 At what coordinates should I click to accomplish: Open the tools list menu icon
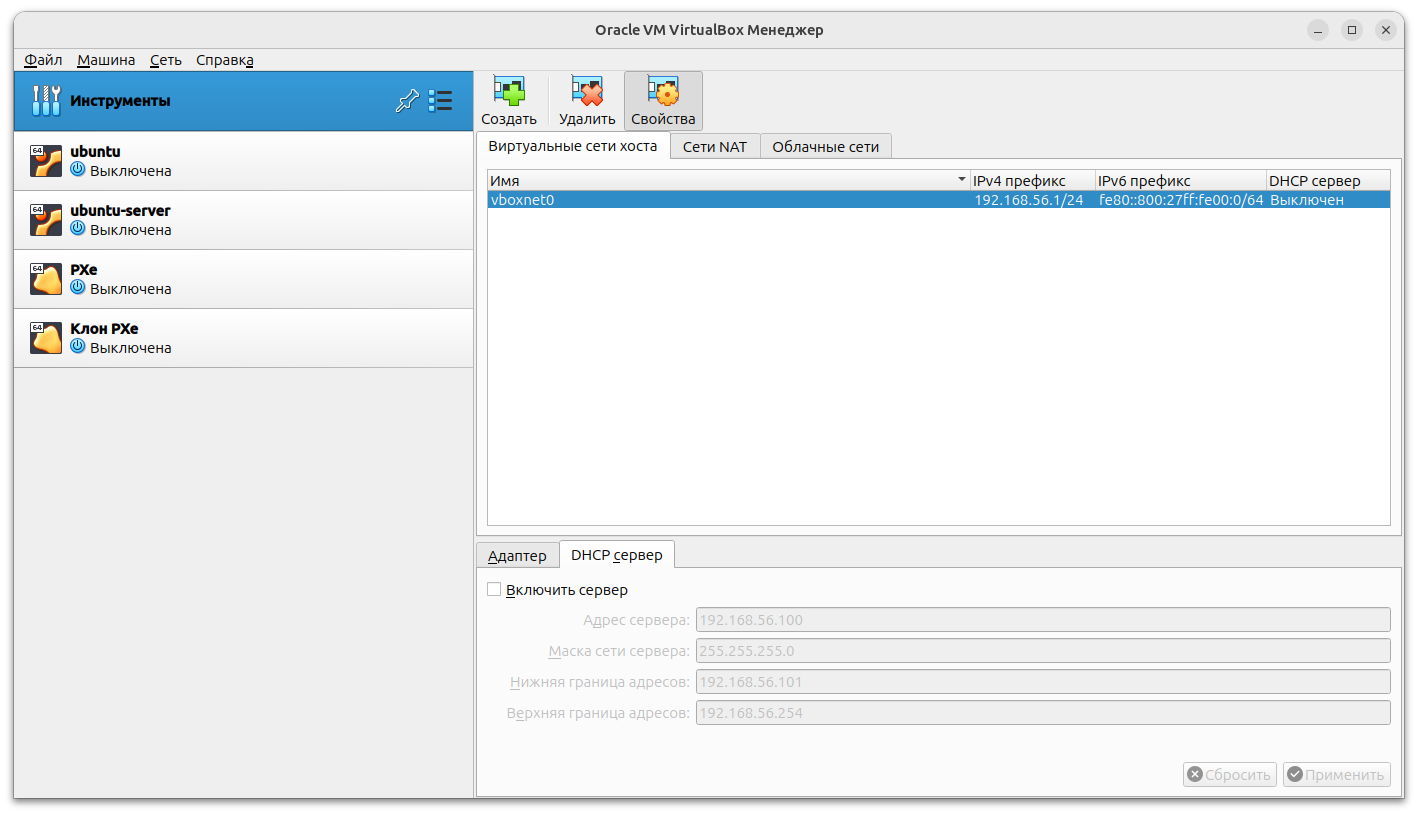(440, 101)
